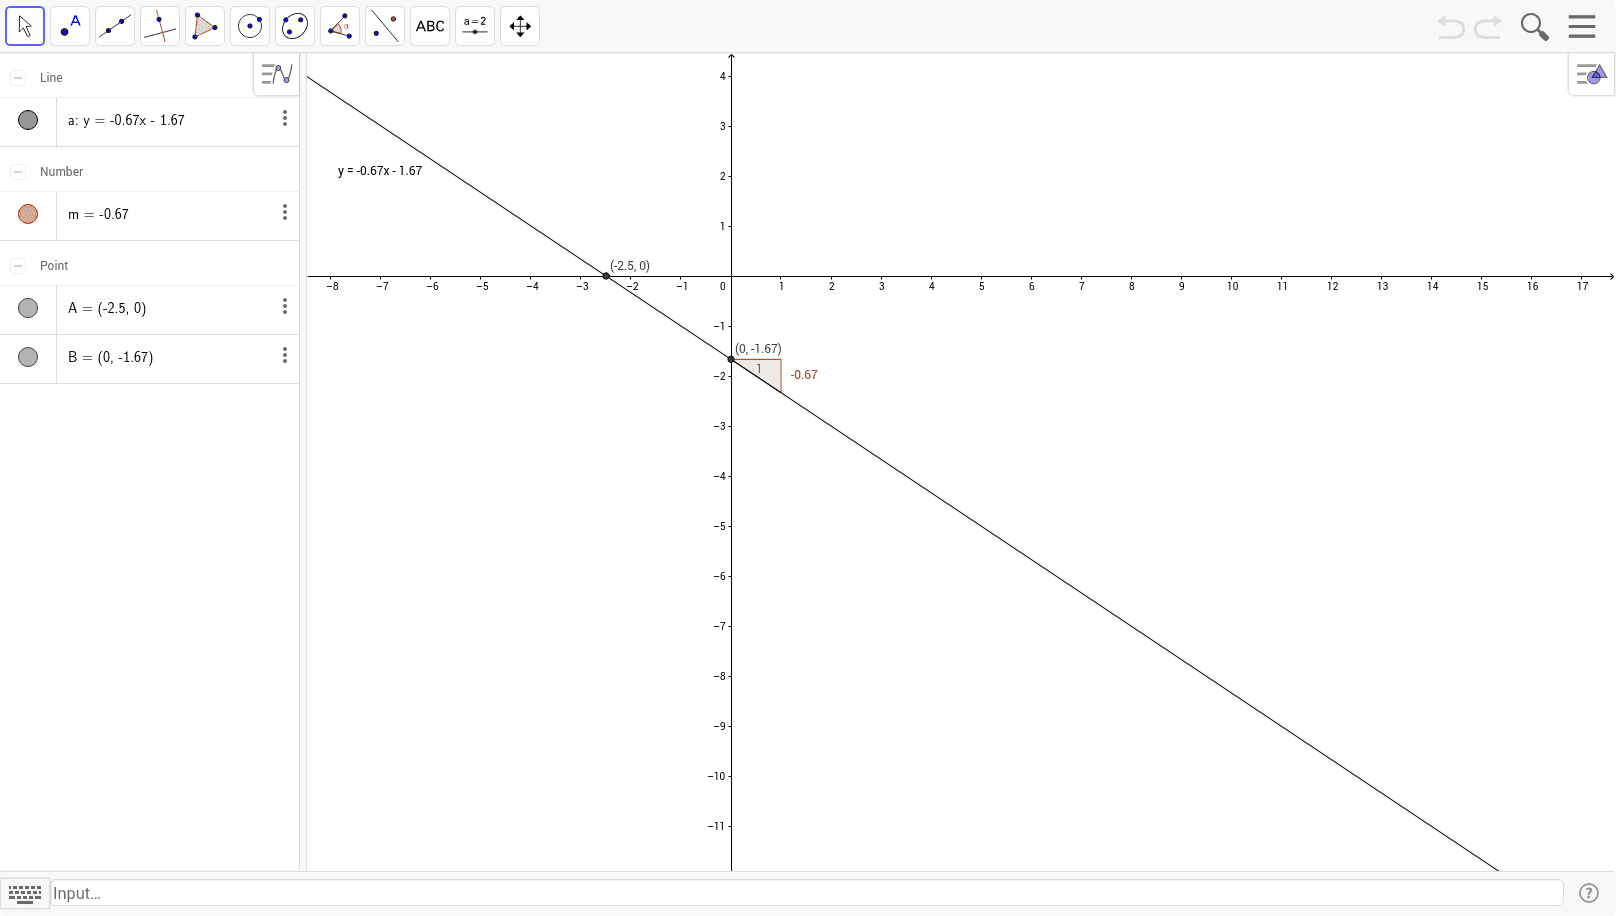Select the Reflect about Line tool
This screenshot has width=1616, height=916.
[385, 26]
